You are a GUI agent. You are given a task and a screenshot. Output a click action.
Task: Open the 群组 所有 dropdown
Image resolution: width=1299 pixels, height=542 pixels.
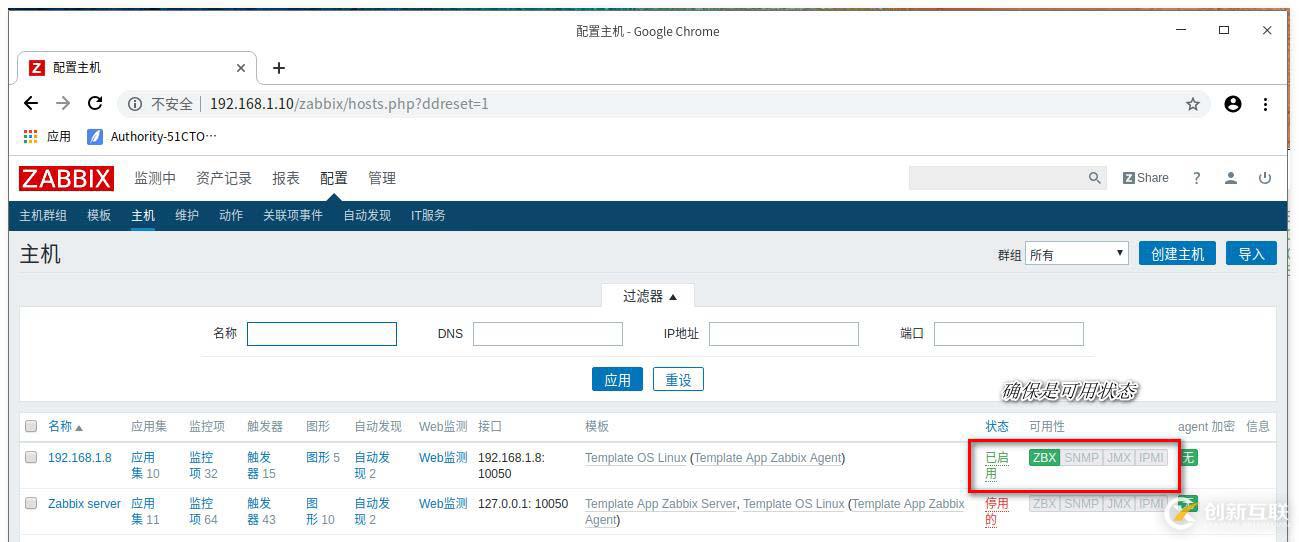[x=1077, y=254]
